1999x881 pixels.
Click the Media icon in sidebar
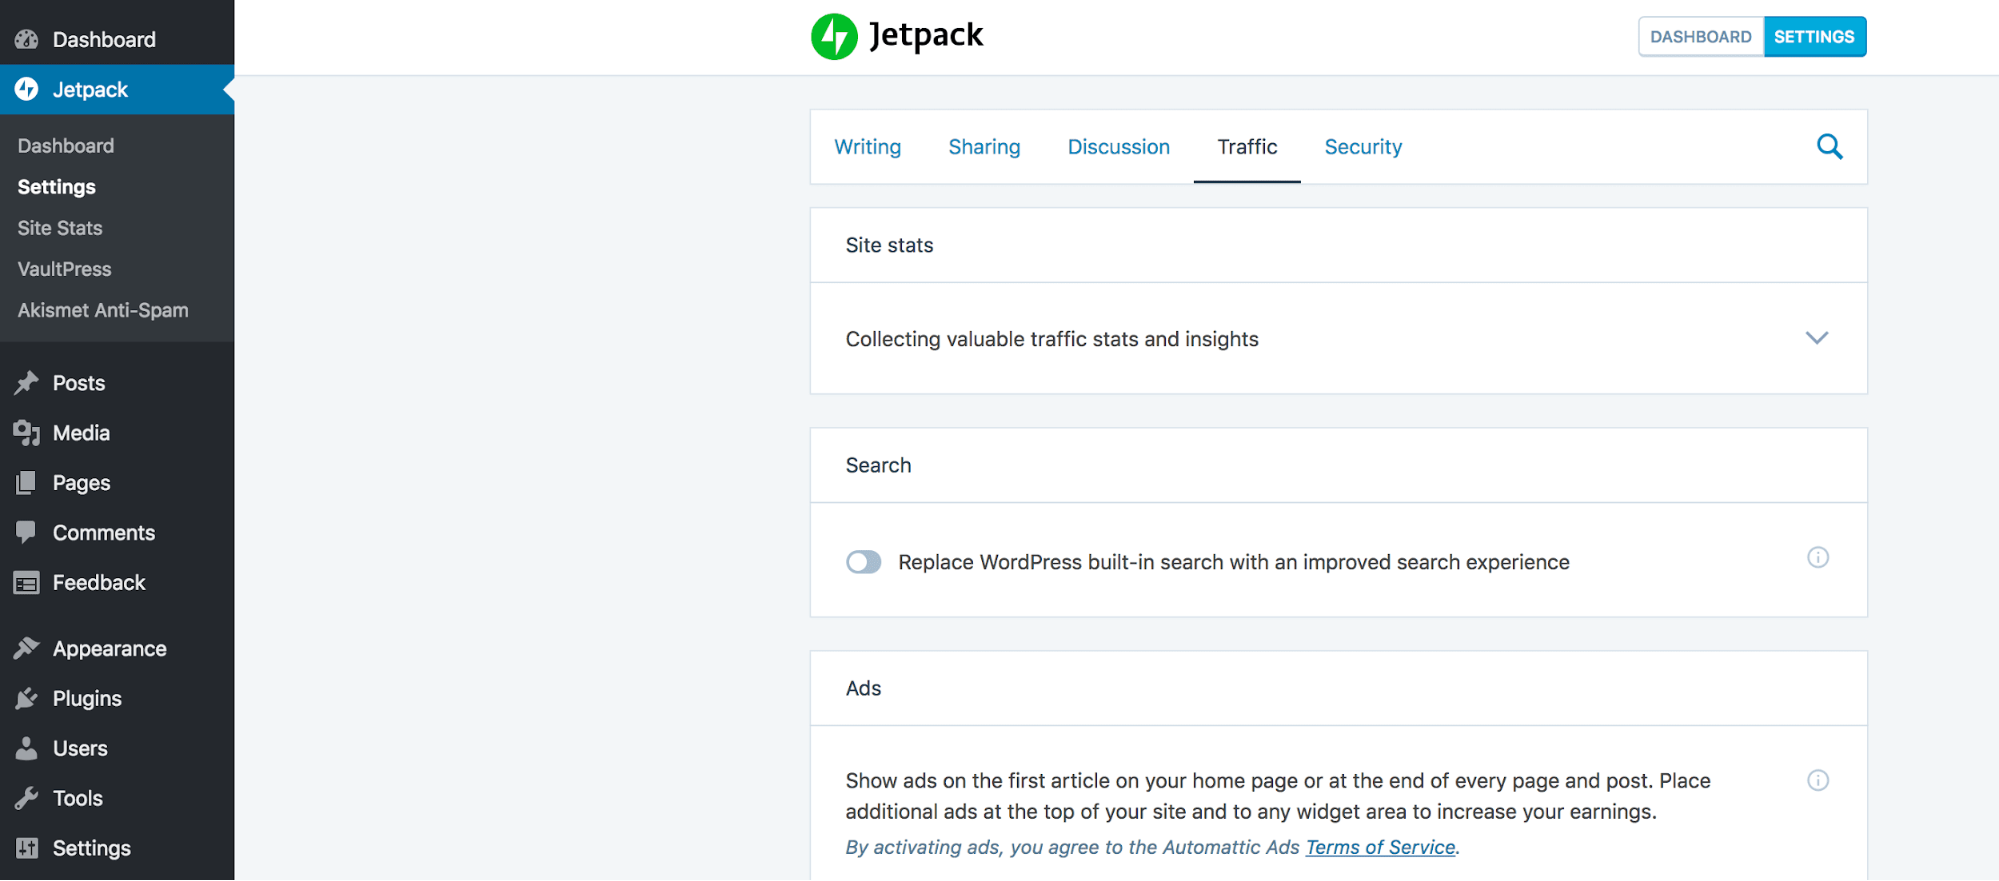pyautogui.click(x=27, y=433)
